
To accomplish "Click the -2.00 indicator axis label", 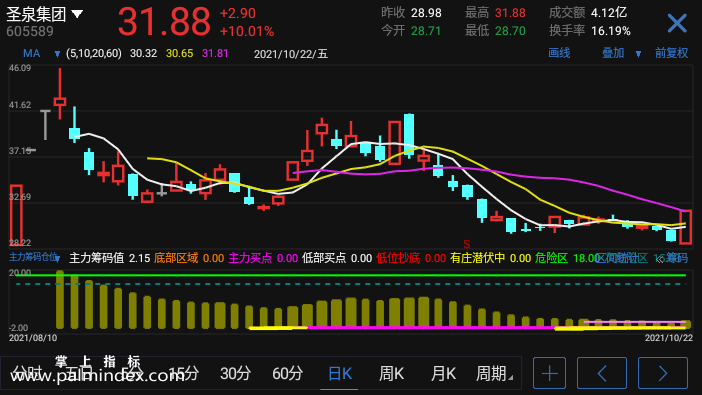I will pyautogui.click(x=18, y=328).
